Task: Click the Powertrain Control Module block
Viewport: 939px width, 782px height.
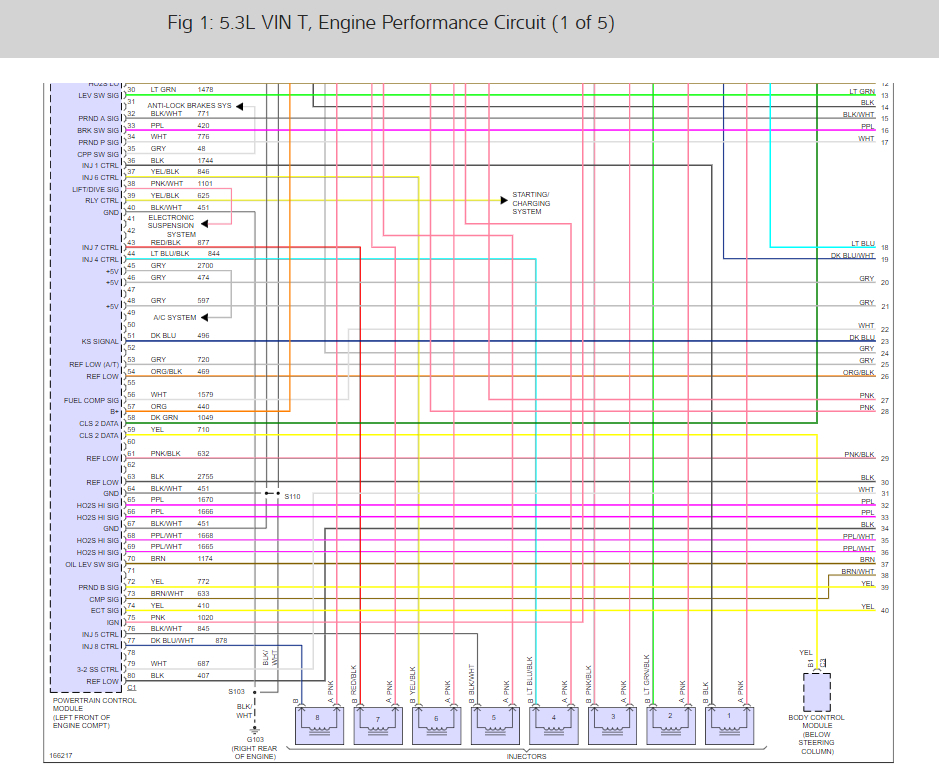Action: click(87, 387)
